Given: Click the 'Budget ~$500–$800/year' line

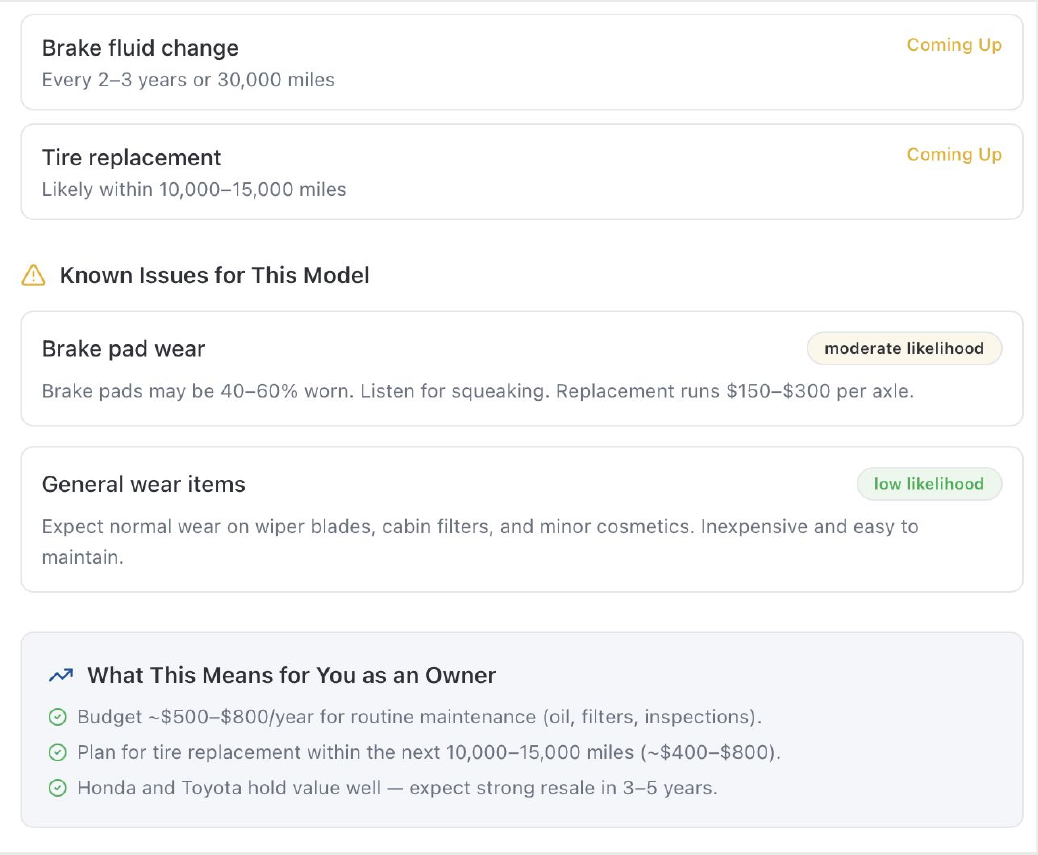Looking at the screenshot, I should (420, 717).
